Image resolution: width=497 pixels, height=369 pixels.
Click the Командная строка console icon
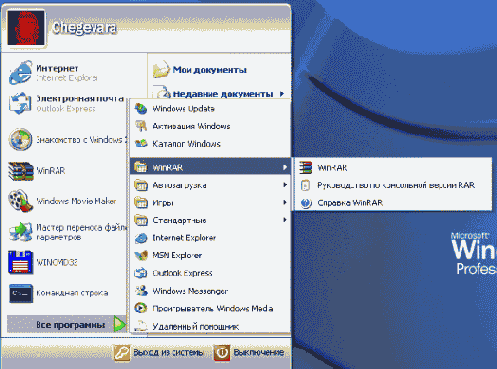pos(21,293)
